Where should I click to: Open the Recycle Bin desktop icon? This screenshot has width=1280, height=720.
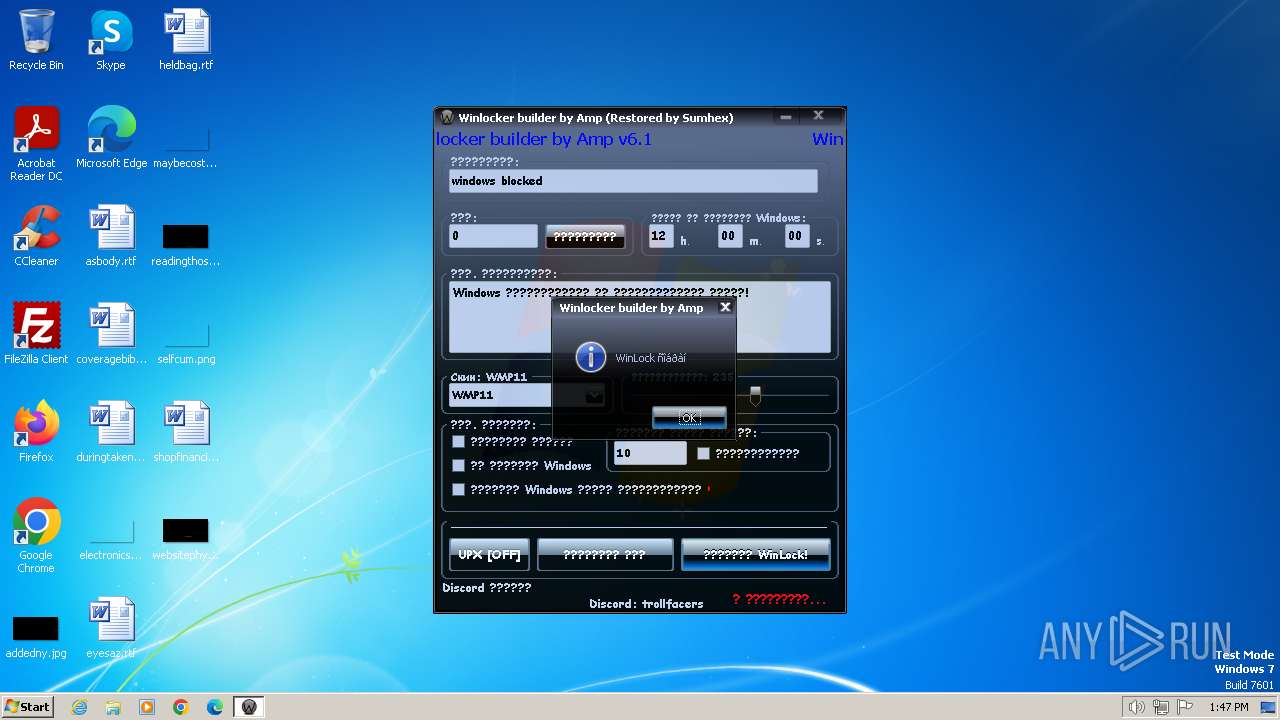pyautogui.click(x=36, y=40)
